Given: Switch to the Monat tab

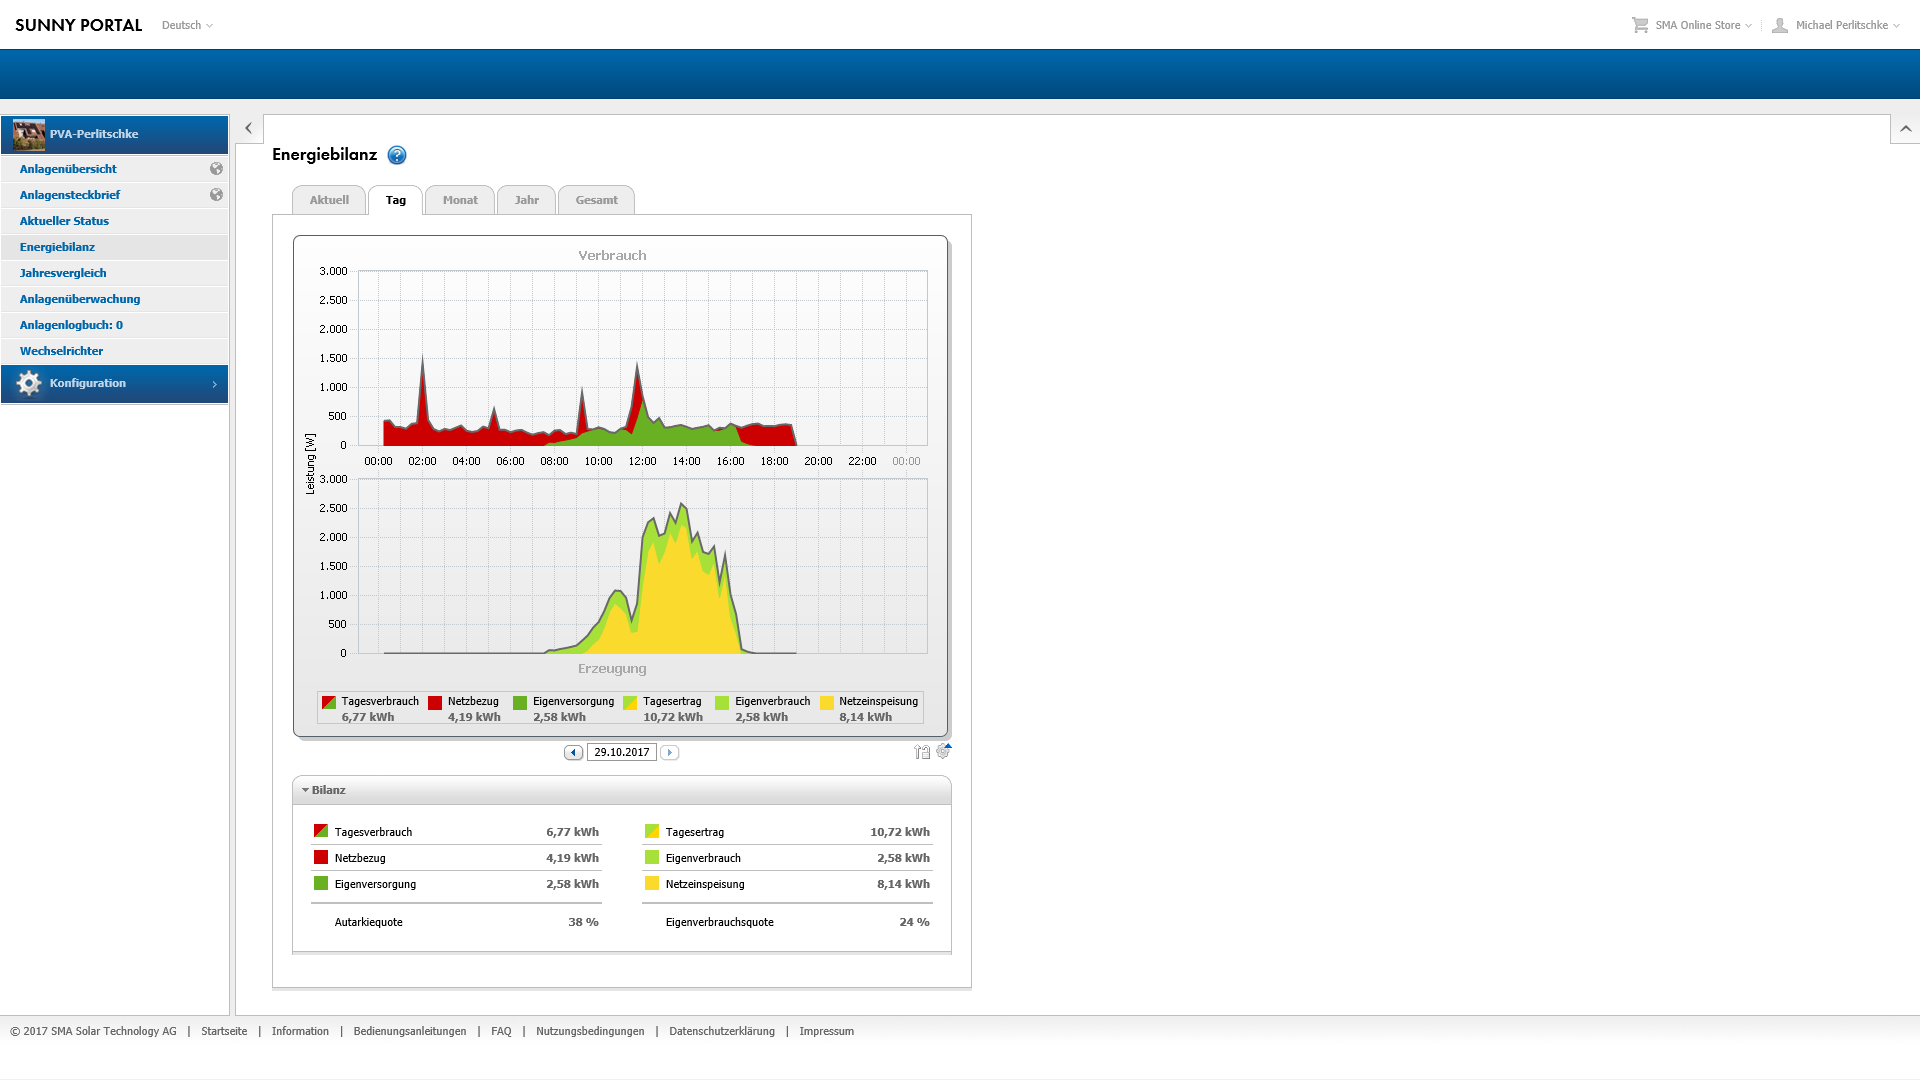Looking at the screenshot, I should [460, 200].
